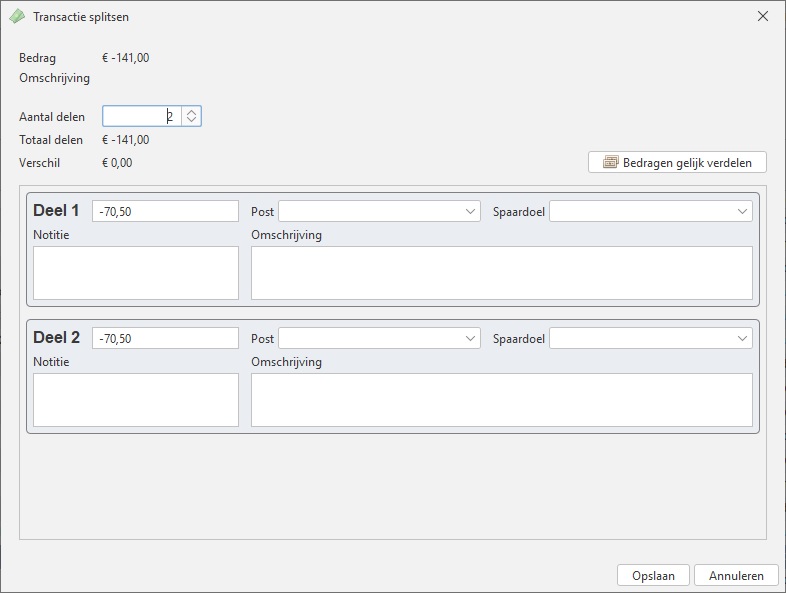Image resolution: width=786 pixels, height=593 pixels.
Task: Click the Transactie splitsen title bar text
Action: click(81, 17)
